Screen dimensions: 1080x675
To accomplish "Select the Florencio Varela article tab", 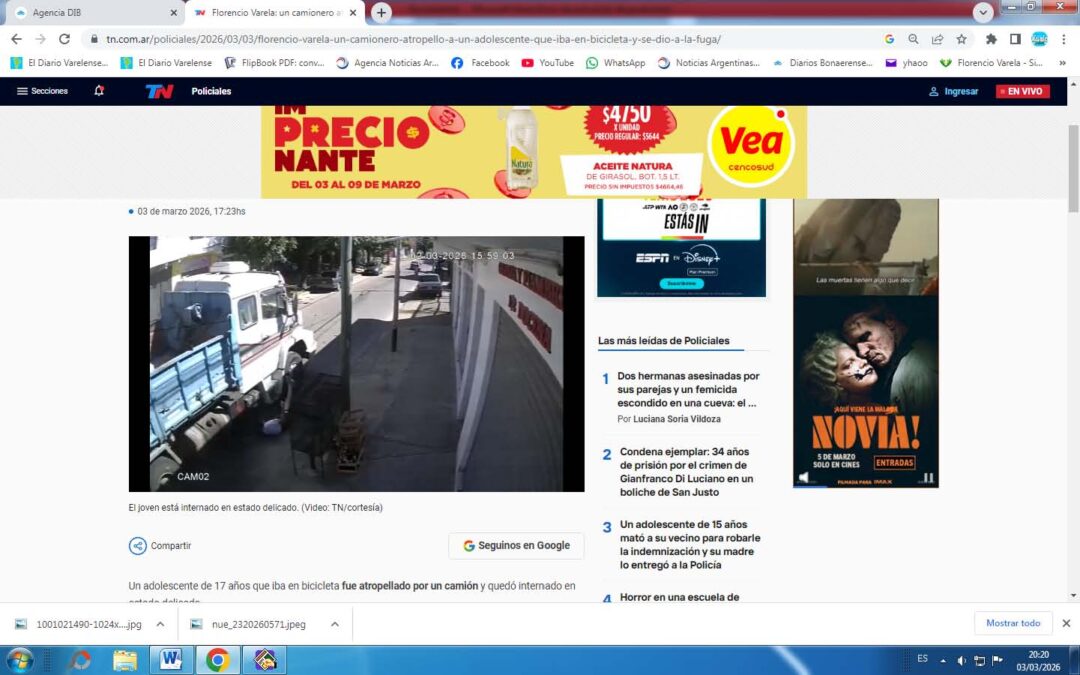I will pos(276,12).
